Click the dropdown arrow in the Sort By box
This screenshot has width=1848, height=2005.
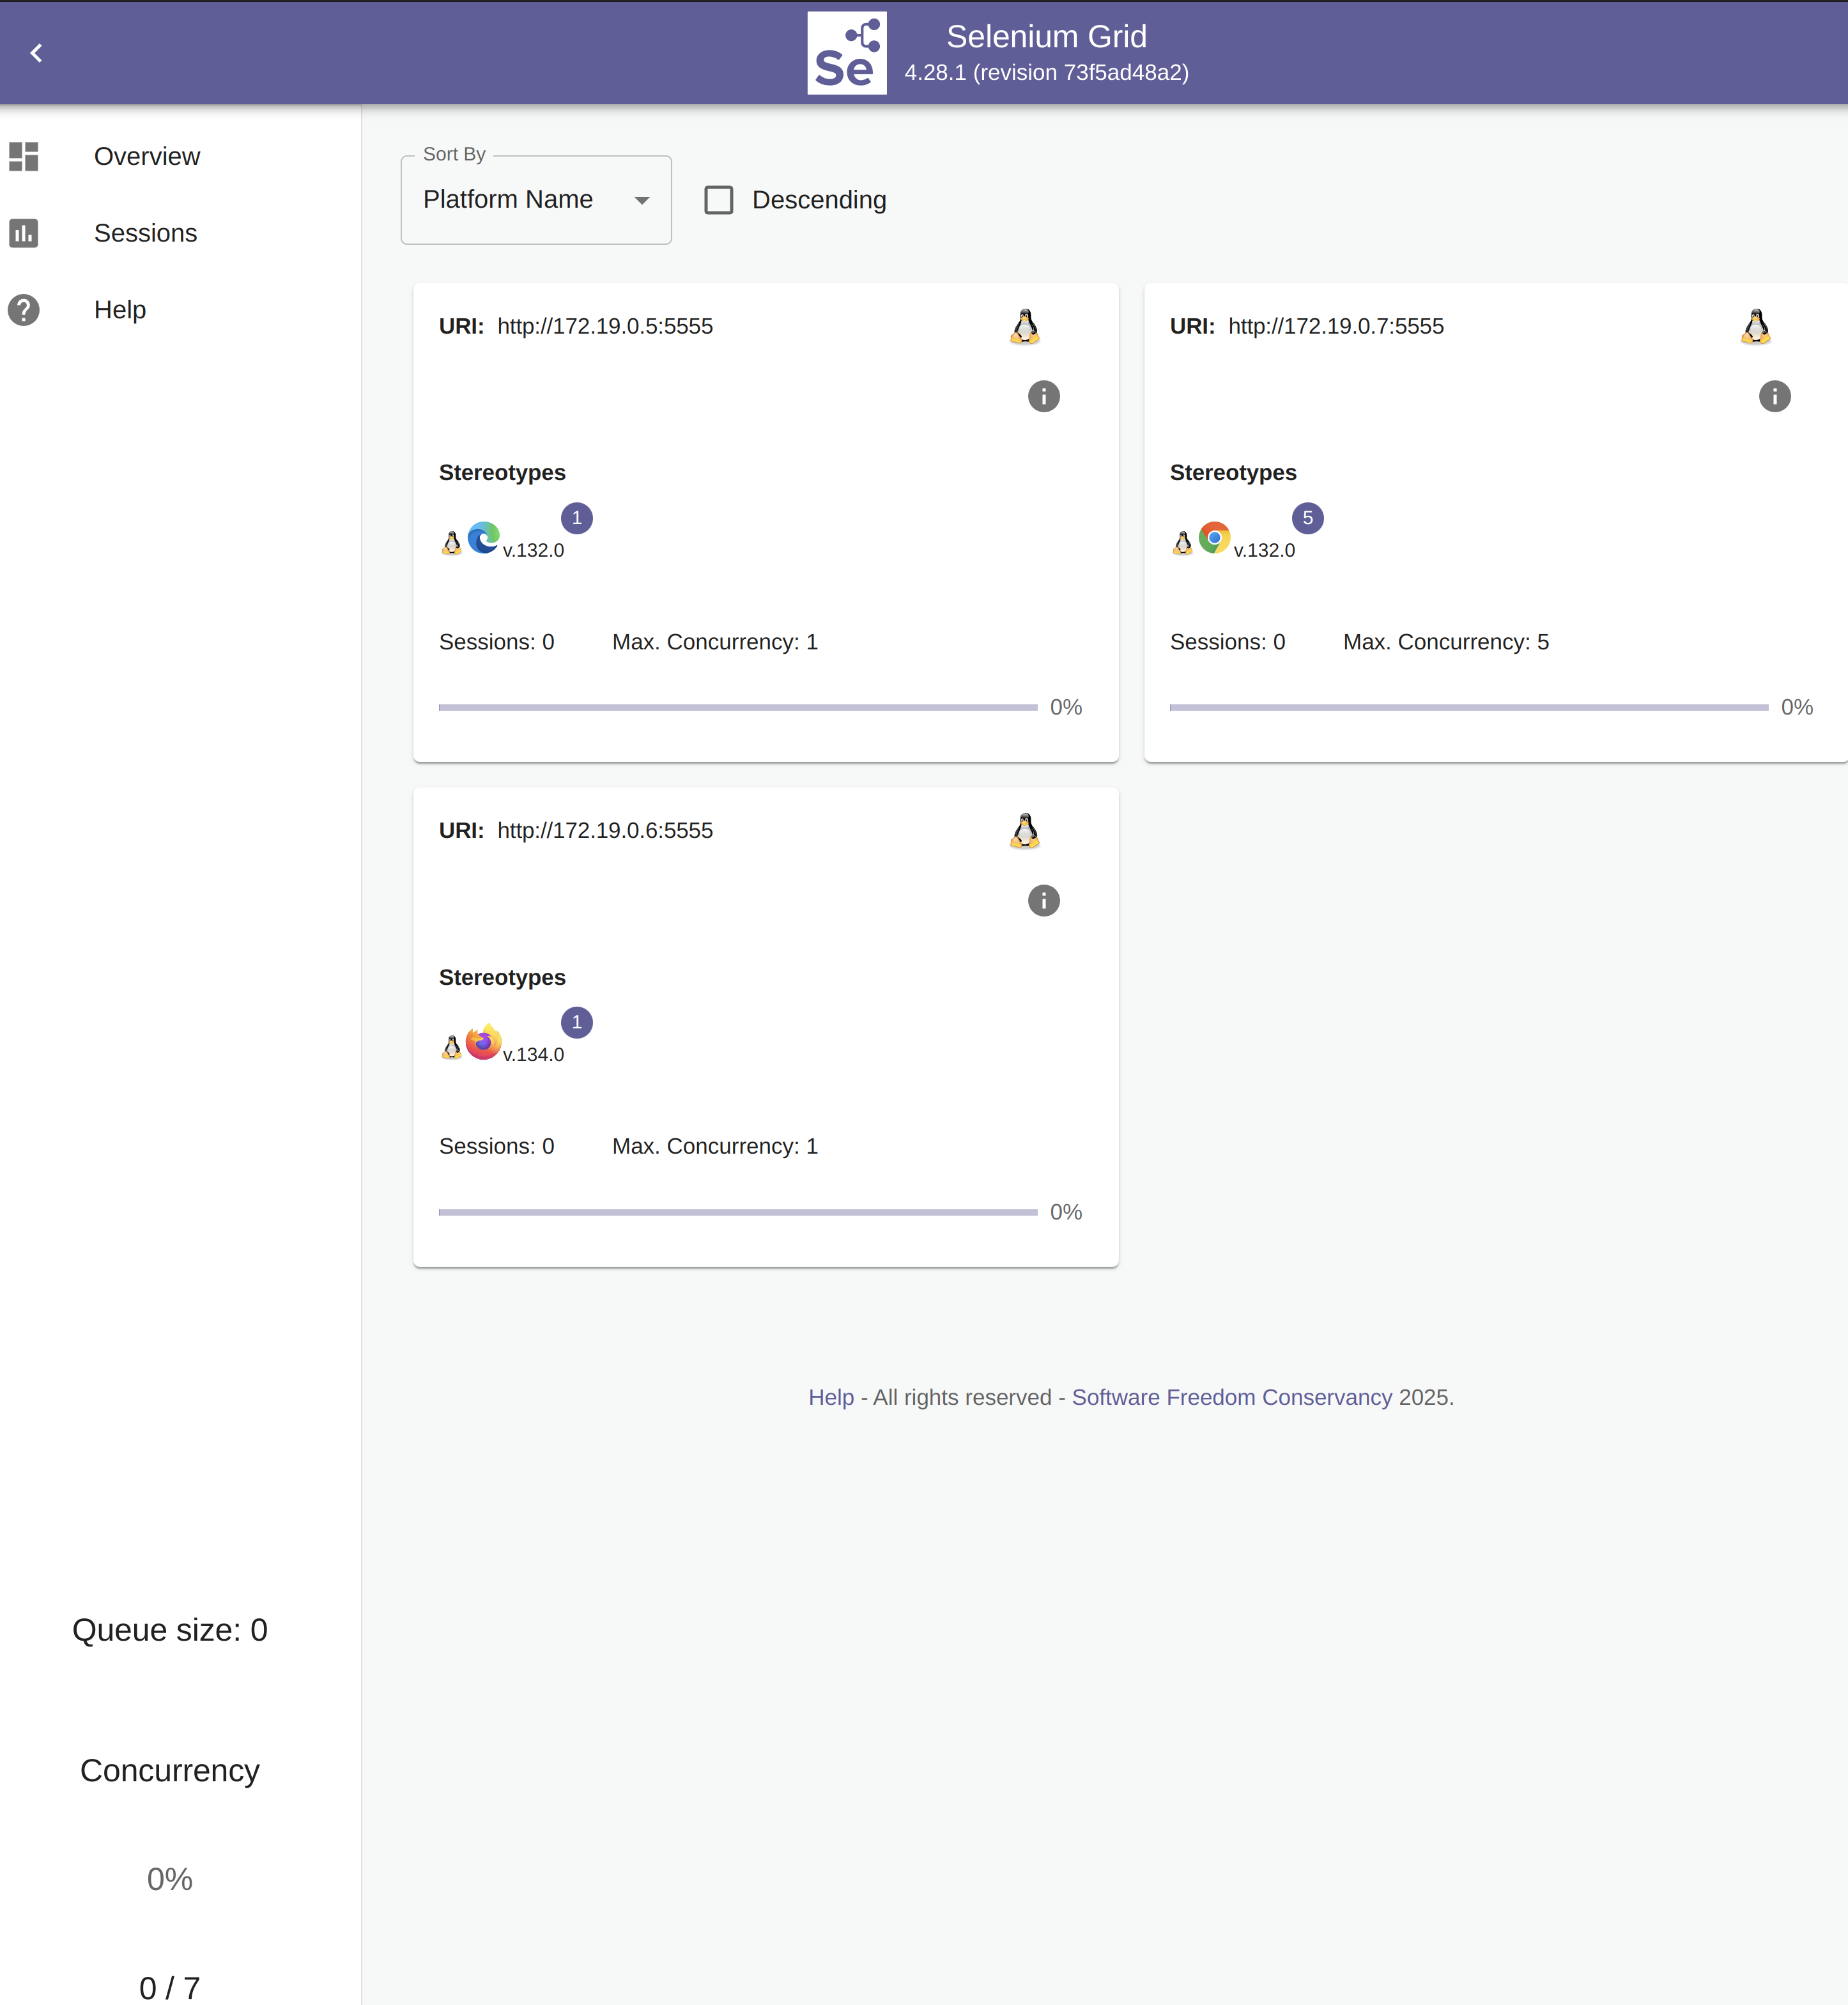pos(642,200)
